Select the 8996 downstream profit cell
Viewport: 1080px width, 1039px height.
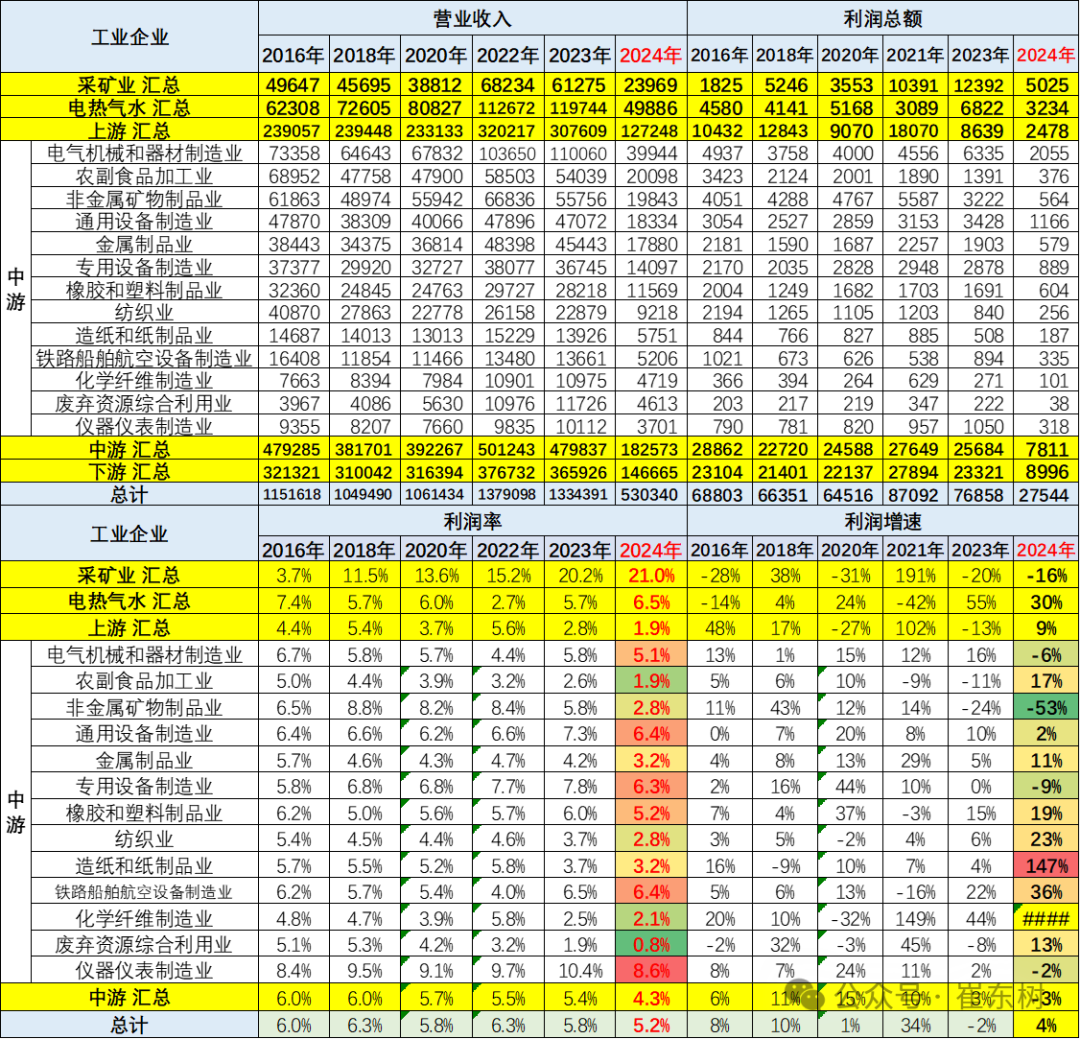click(x=1046, y=471)
